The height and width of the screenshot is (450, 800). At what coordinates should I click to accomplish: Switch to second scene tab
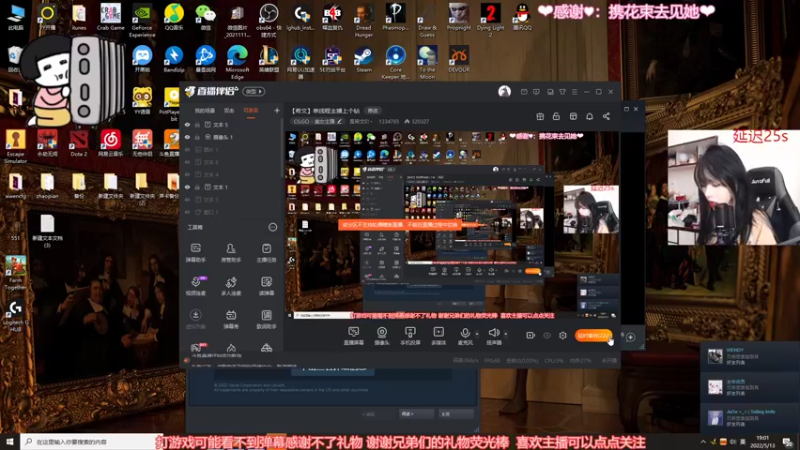pyautogui.click(x=229, y=110)
